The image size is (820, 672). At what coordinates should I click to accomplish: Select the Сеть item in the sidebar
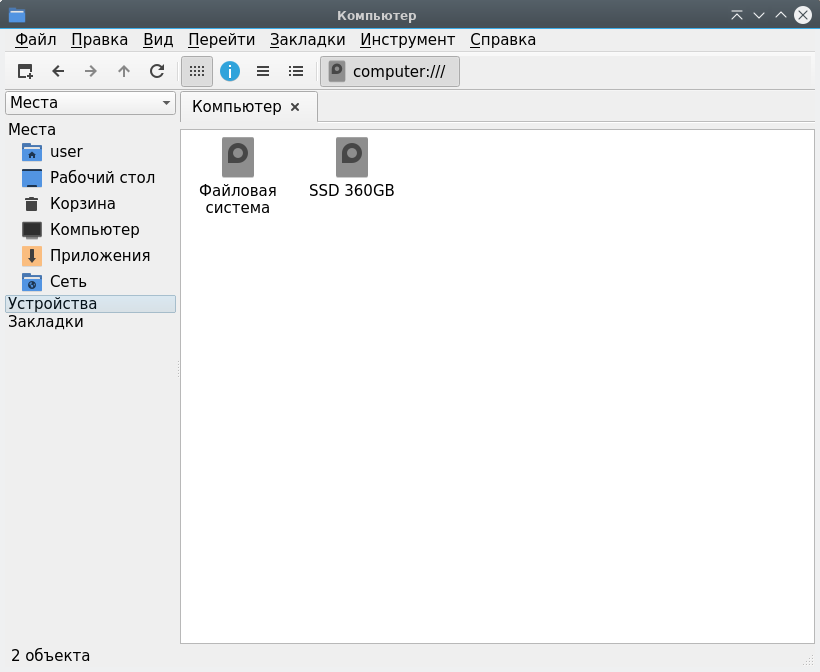point(68,282)
